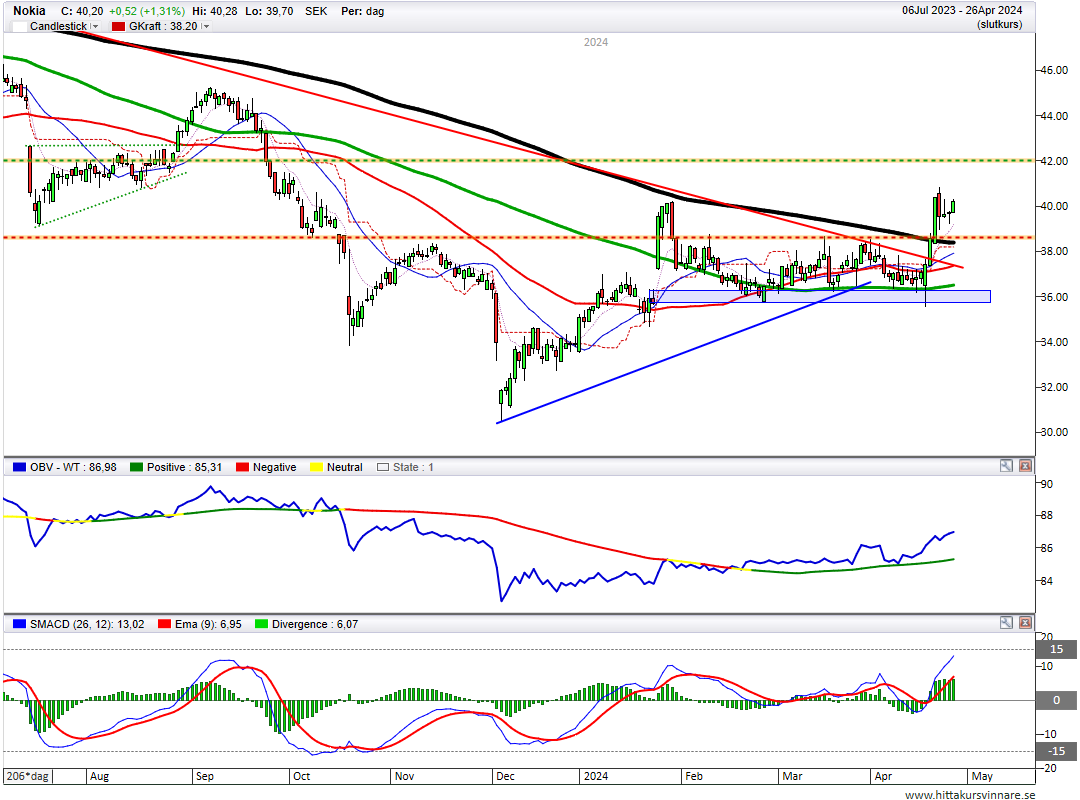Click the Negative legend label
The width and height of the screenshot is (1080, 800).
tap(274, 467)
